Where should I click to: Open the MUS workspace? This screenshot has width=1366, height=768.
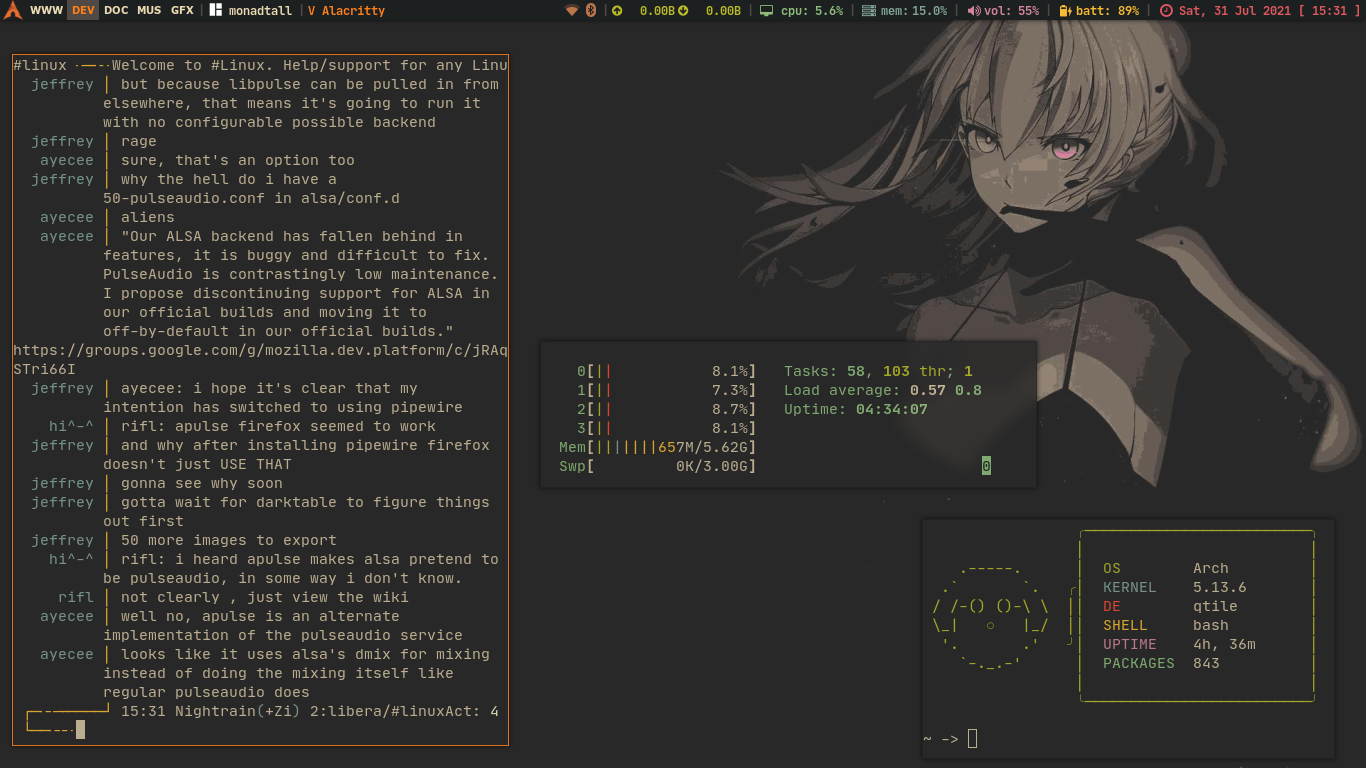coord(148,10)
